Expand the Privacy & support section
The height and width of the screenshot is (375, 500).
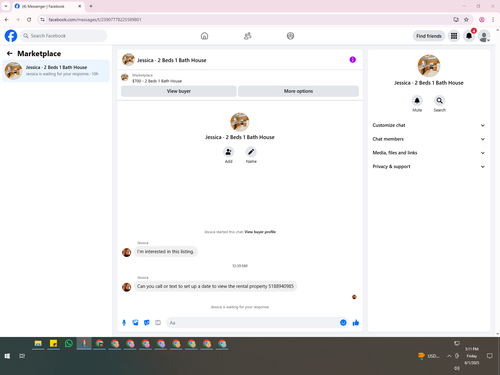click(428, 166)
